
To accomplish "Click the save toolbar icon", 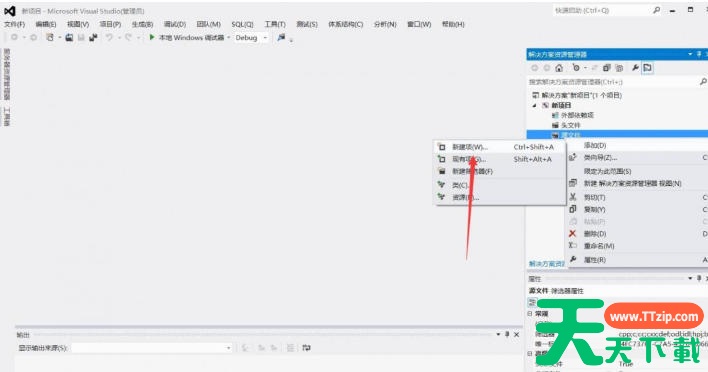I will tap(81, 37).
